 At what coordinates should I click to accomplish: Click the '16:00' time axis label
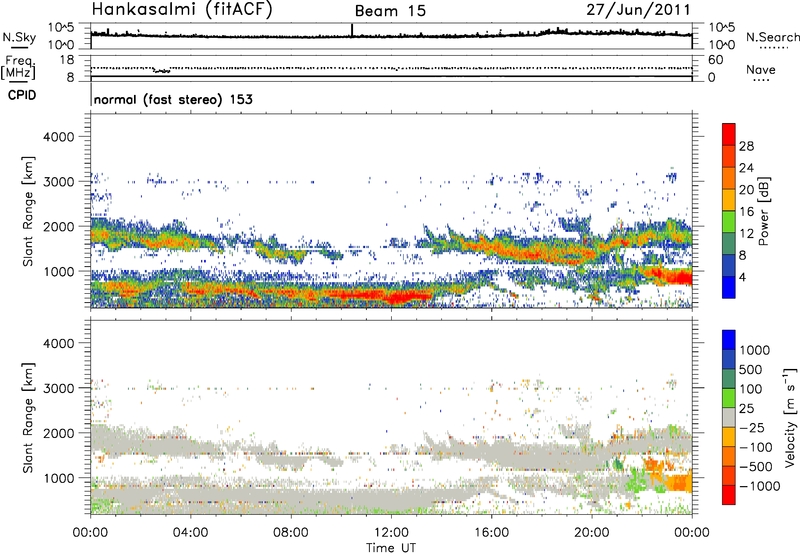click(492, 533)
